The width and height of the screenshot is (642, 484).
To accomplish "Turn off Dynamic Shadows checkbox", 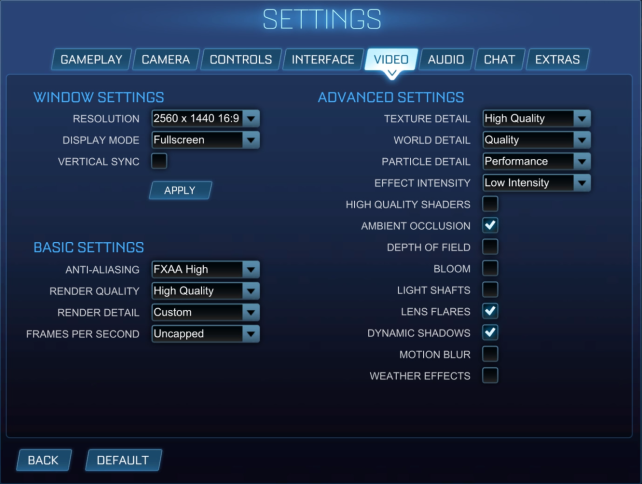I will pyautogui.click(x=490, y=332).
